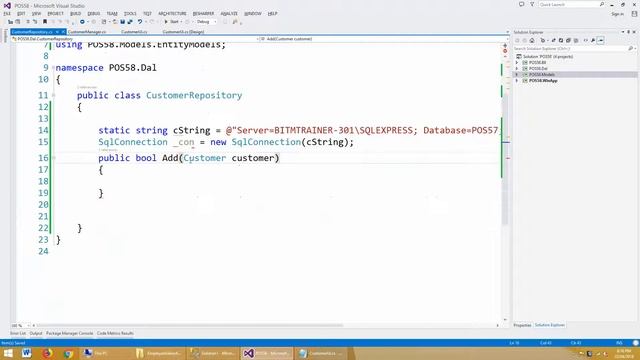Expand the POS58.WinApp project node
The image size is (640, 360).
point(517,81)
